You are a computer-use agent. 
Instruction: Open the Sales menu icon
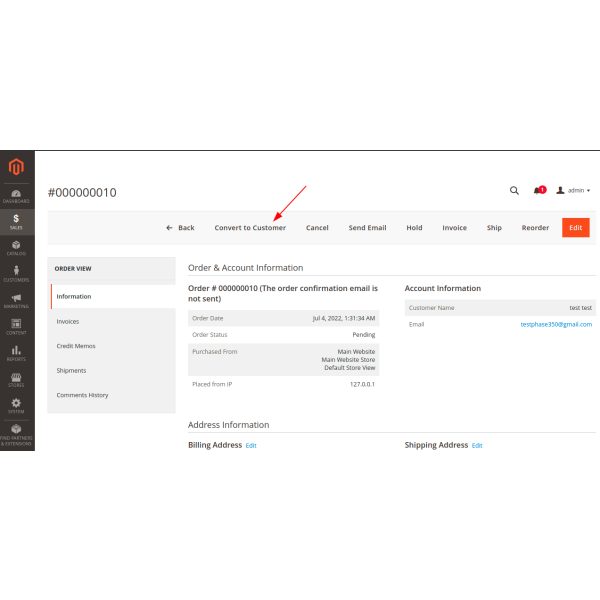(x=16, y=222)
